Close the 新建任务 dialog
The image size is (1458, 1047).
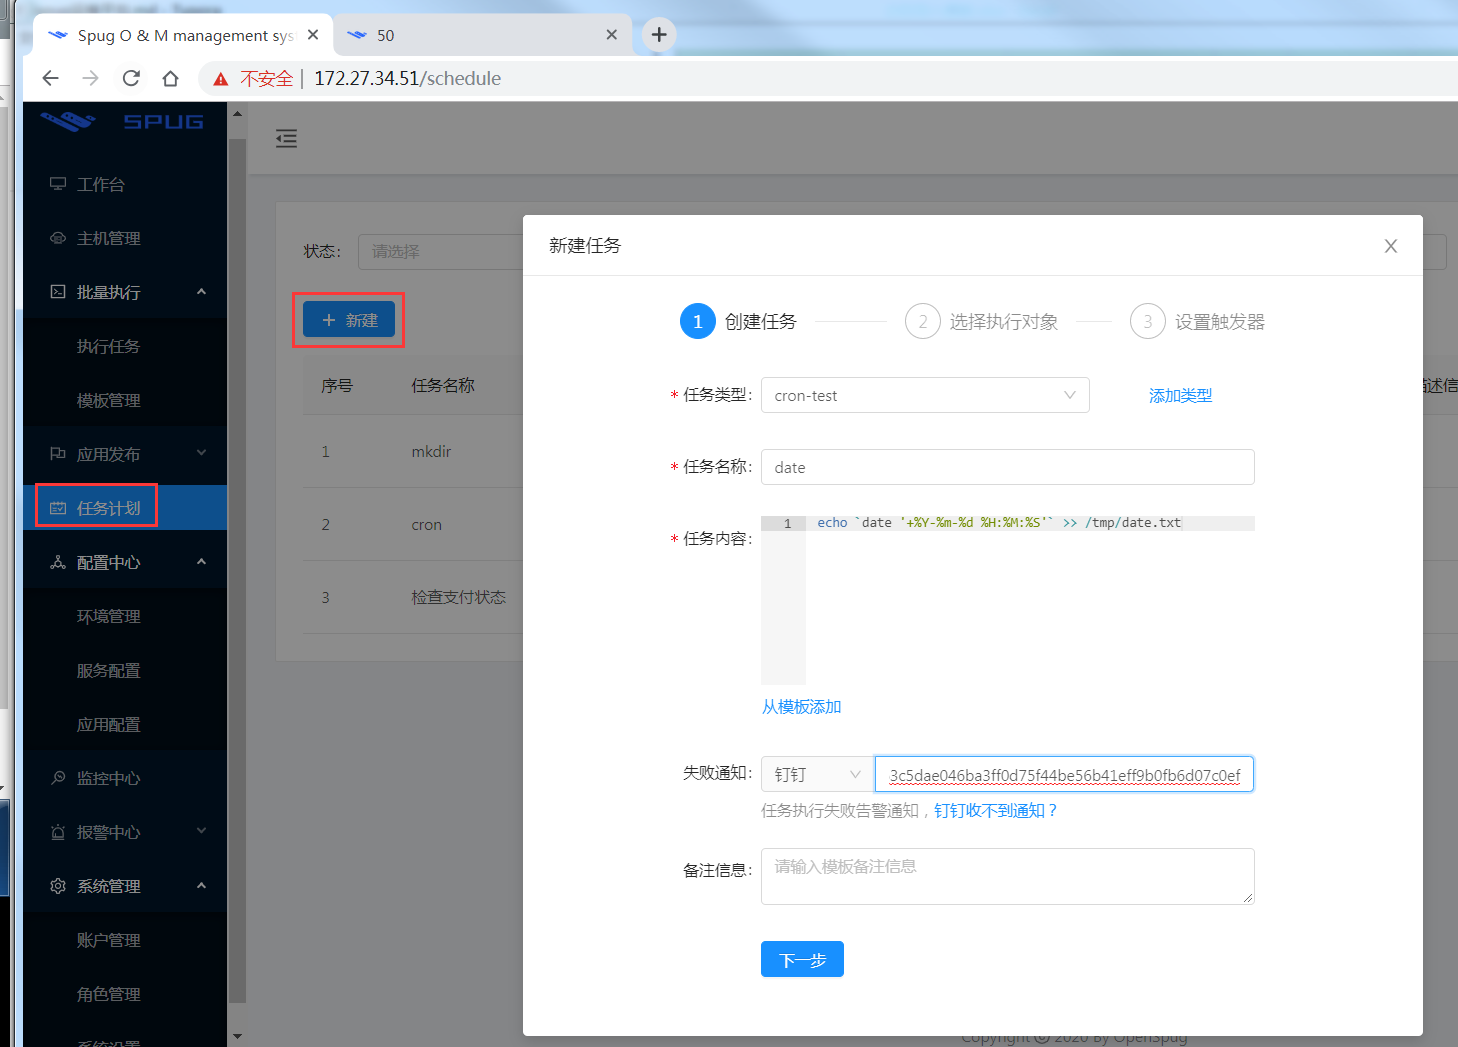(1390, 246)
